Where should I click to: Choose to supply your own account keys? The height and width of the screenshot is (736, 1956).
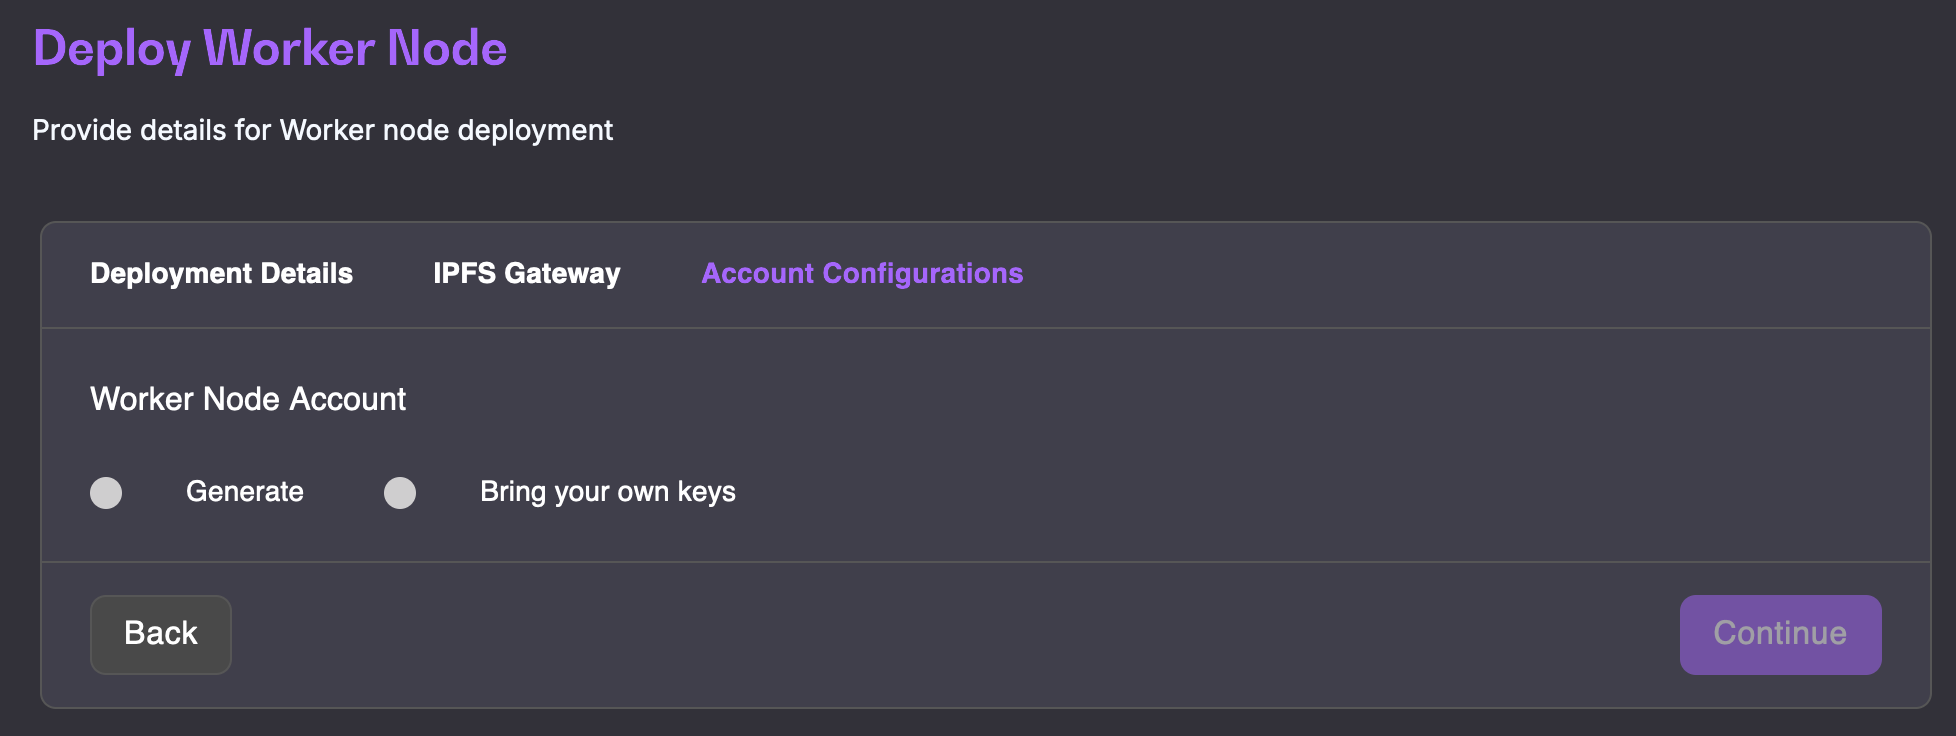[400, 493]
